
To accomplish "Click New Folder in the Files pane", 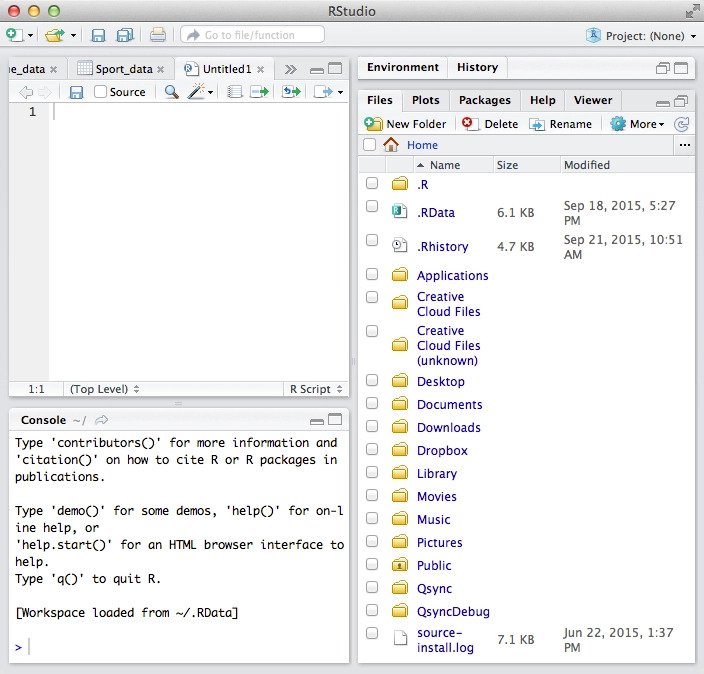I will (405, 124).
